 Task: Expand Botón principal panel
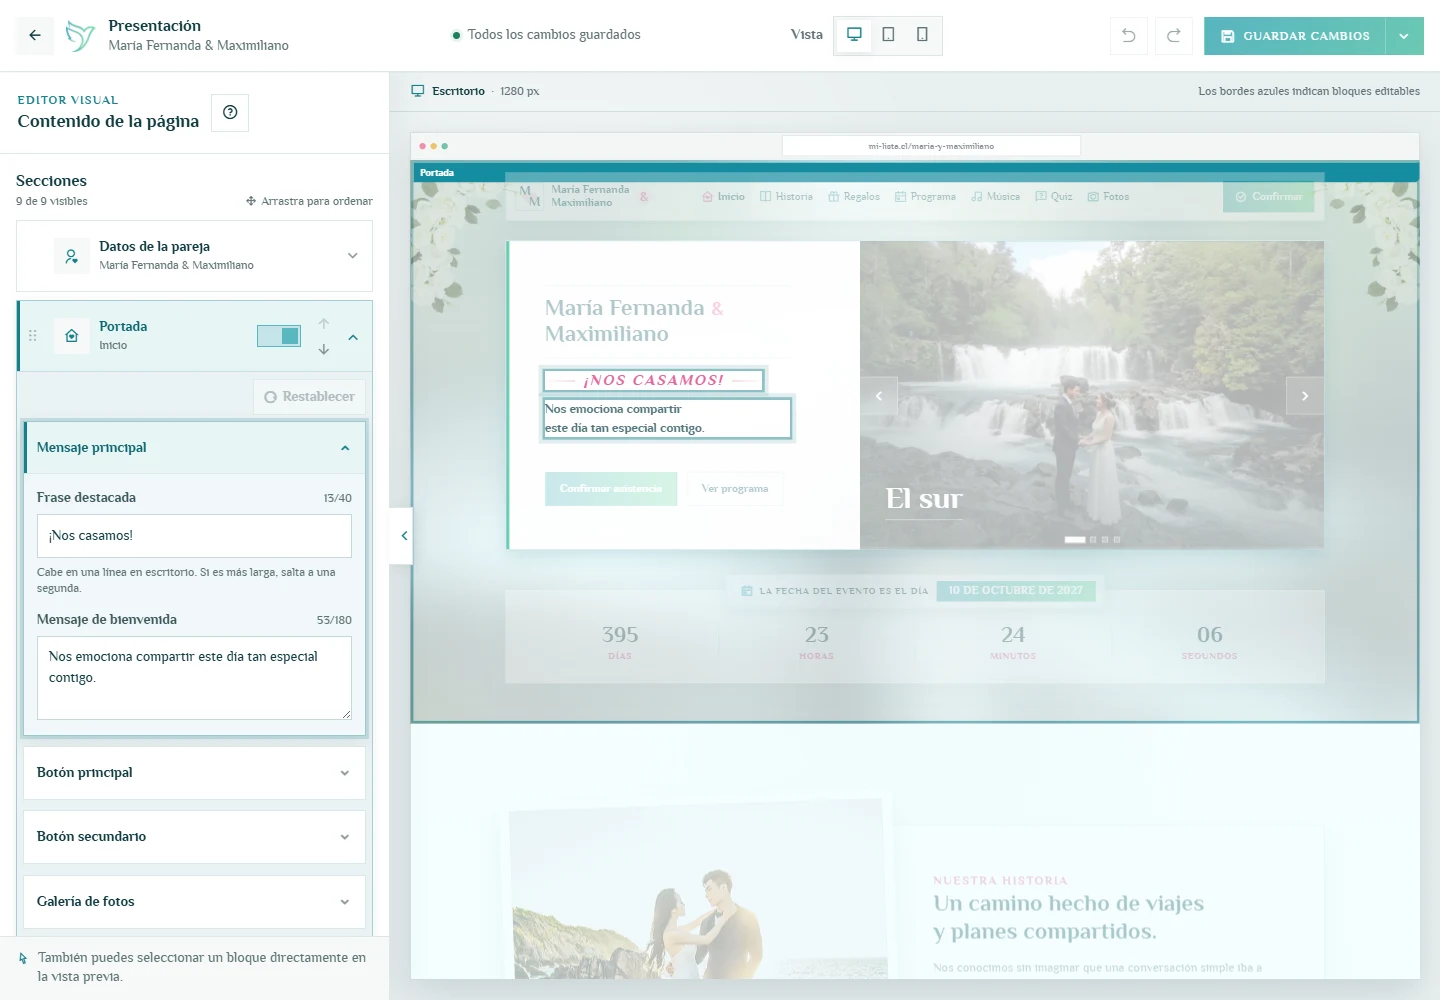pyautogui.click(x=194, y=773)
